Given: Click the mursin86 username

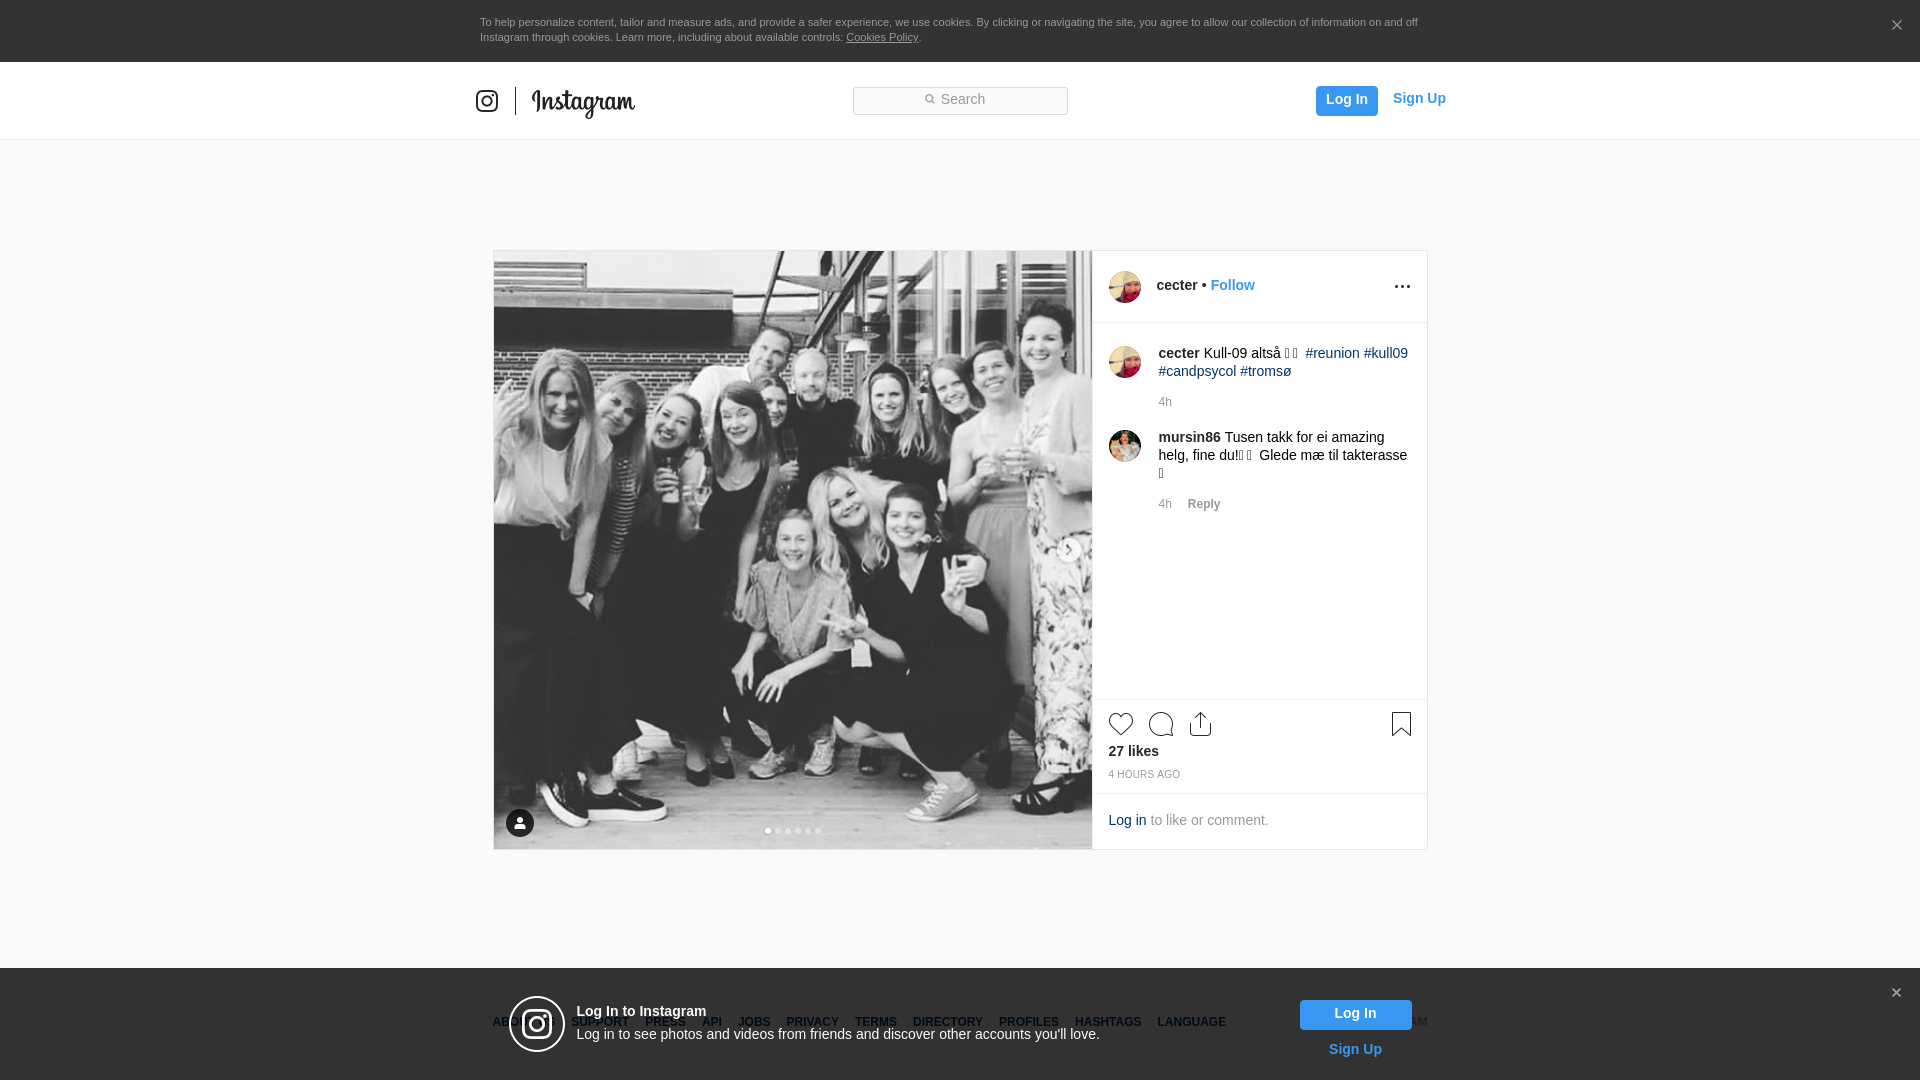Looking at the screenshot, I should tap(1189, 438).
